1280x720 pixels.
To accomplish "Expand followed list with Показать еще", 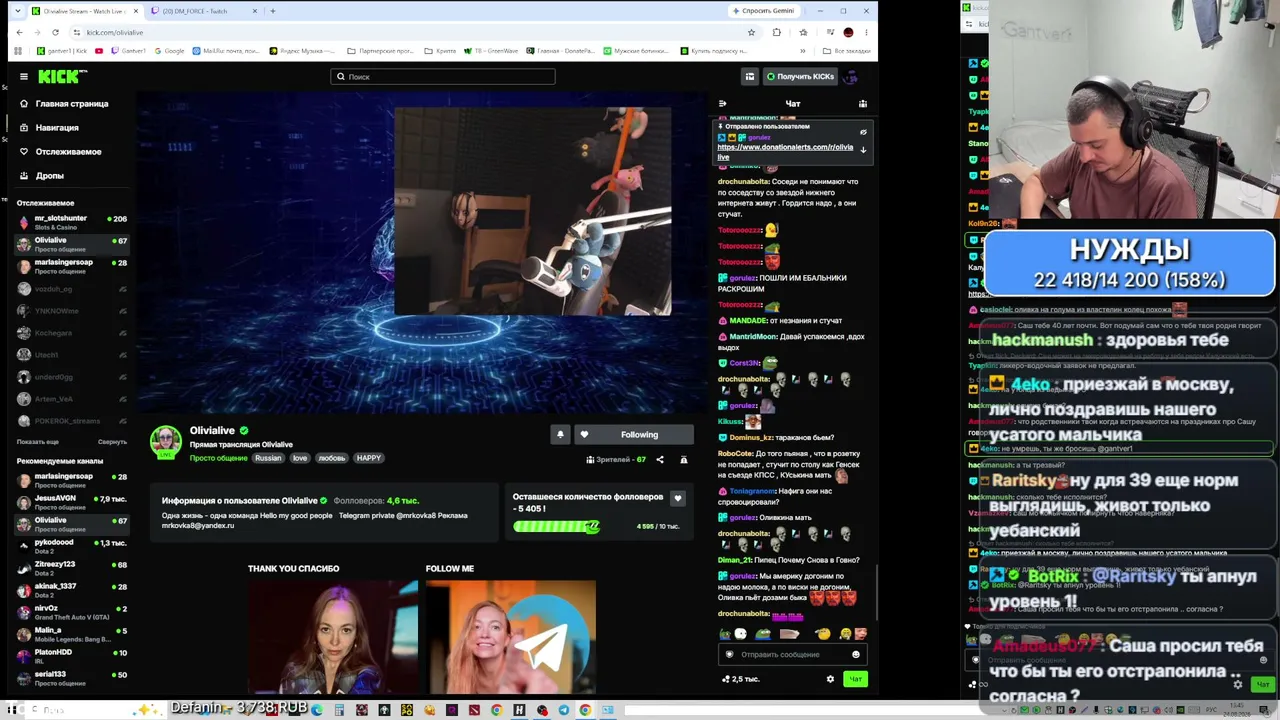I will (38, 442).
